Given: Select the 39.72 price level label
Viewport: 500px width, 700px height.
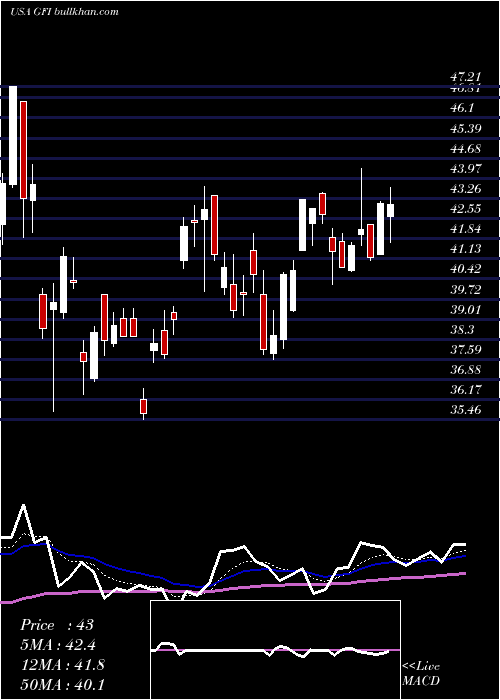Looking at the screenshot, I should 465,289.
